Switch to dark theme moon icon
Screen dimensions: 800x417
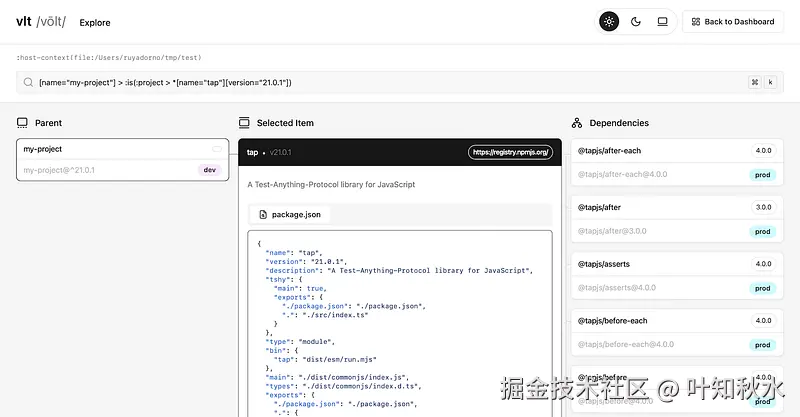(636, 21)
